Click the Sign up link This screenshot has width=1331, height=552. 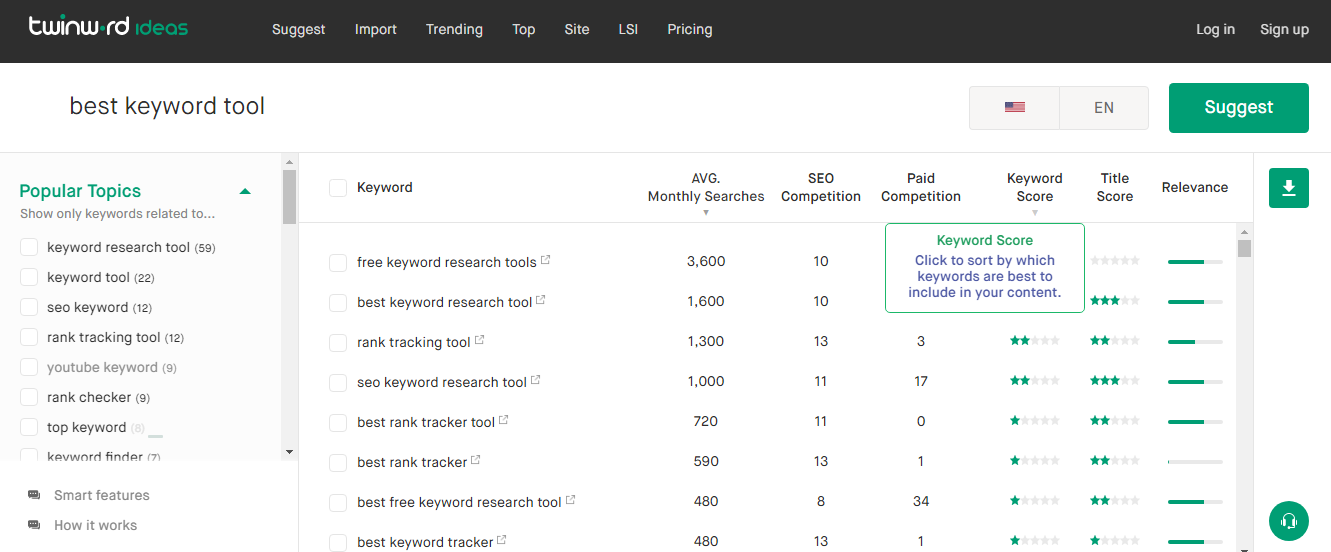point(1284,29)
